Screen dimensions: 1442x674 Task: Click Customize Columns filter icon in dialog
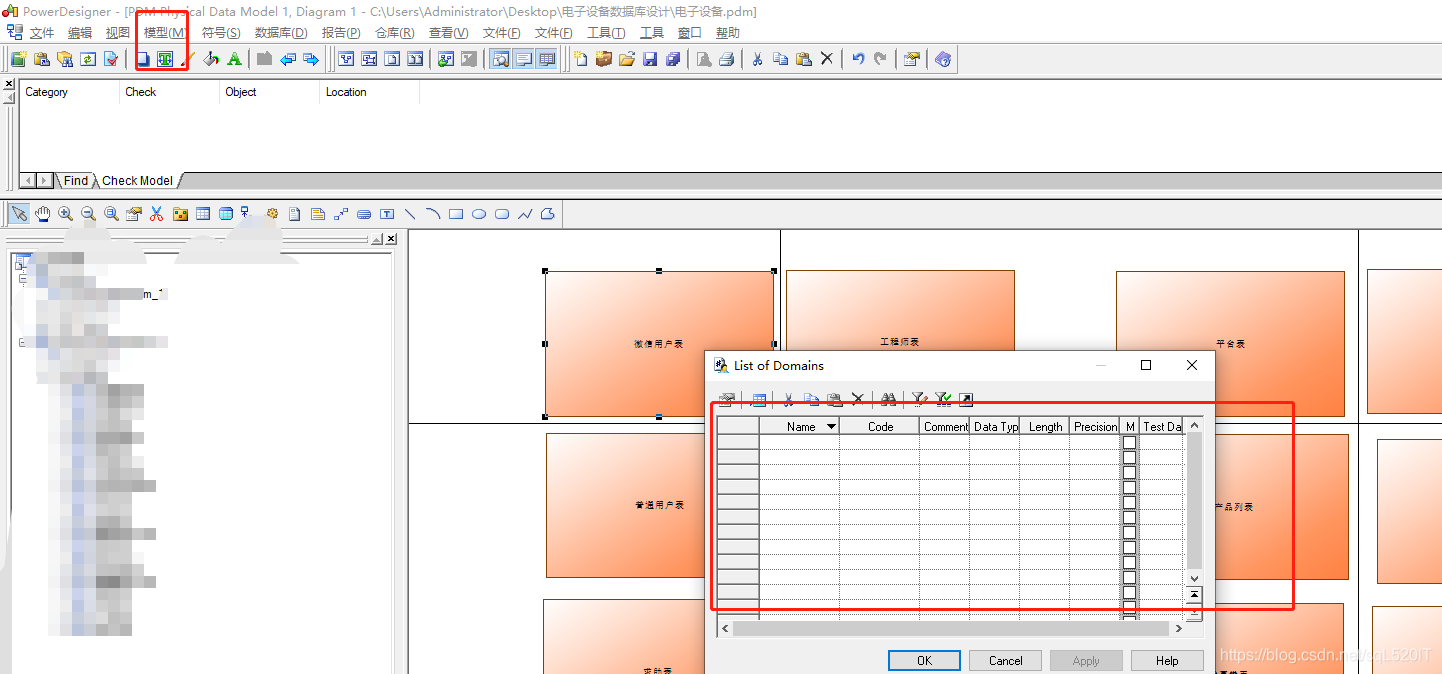[919, 400]
